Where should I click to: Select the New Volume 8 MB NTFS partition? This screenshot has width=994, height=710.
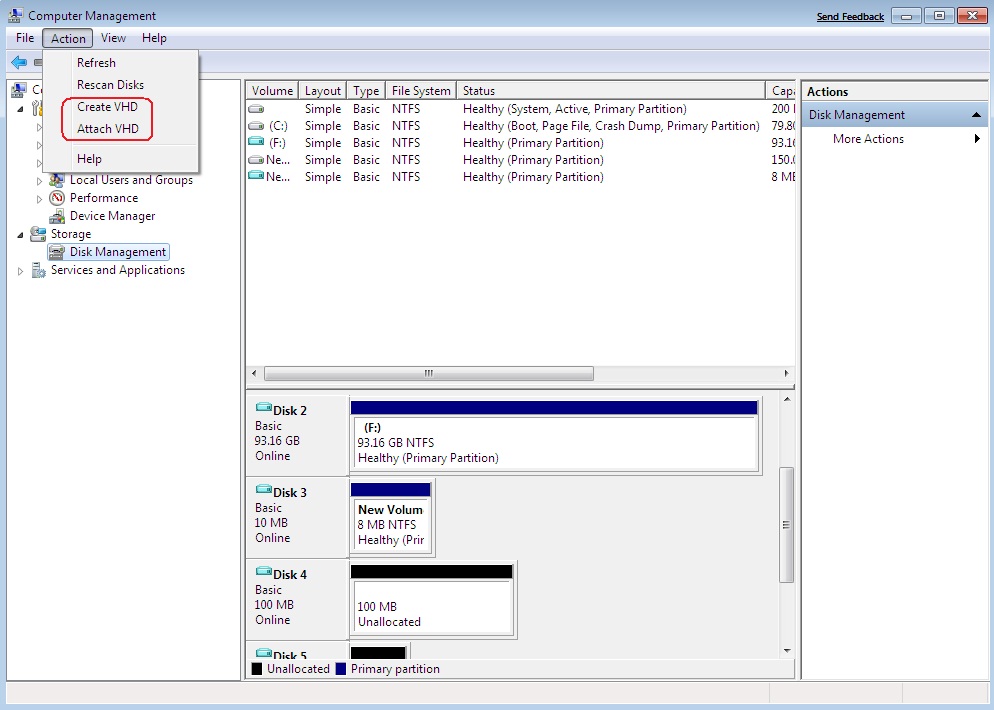(390, 519)
